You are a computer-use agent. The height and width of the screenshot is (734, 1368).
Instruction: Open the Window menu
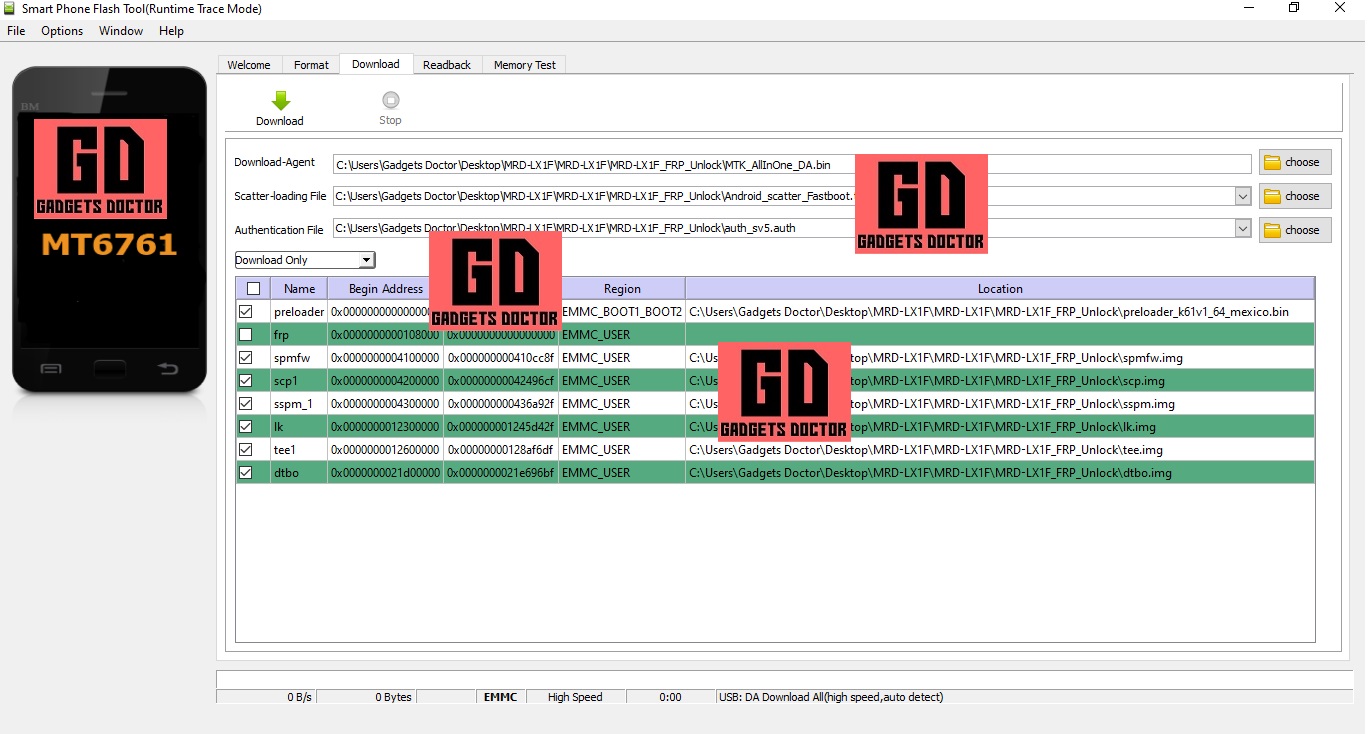click(121, 31)
